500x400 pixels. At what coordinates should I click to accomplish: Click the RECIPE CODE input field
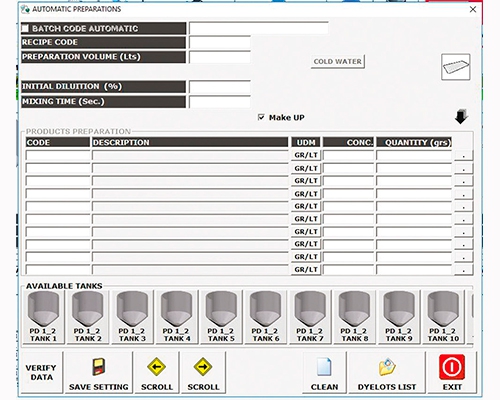(220, 43)
